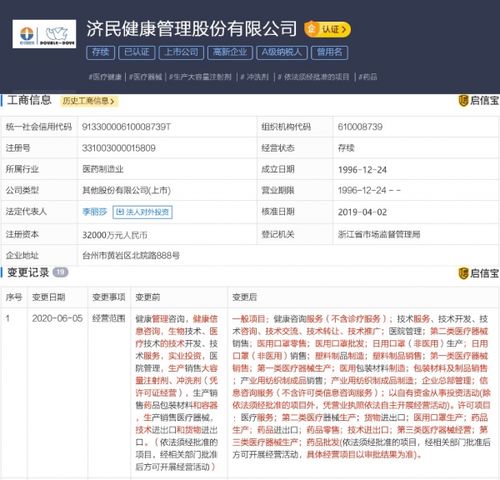Click the company logo thumbnail
The height and width of the screenshot is (480, 500).
pyautogui.click(x=44, y=34)
